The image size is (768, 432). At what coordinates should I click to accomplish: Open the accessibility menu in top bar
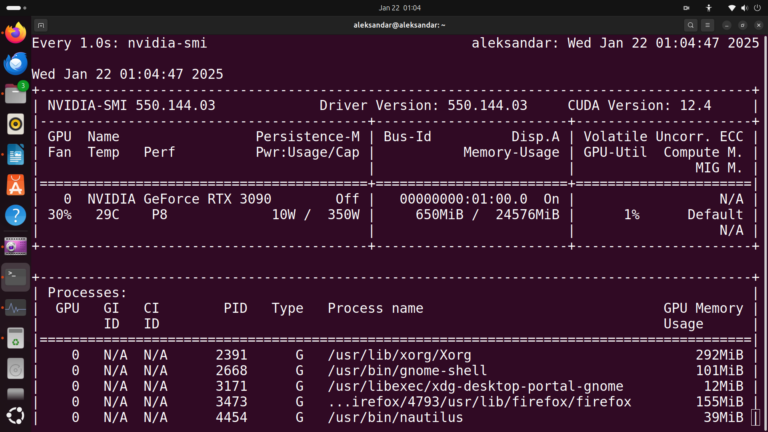tap(709, 8)
